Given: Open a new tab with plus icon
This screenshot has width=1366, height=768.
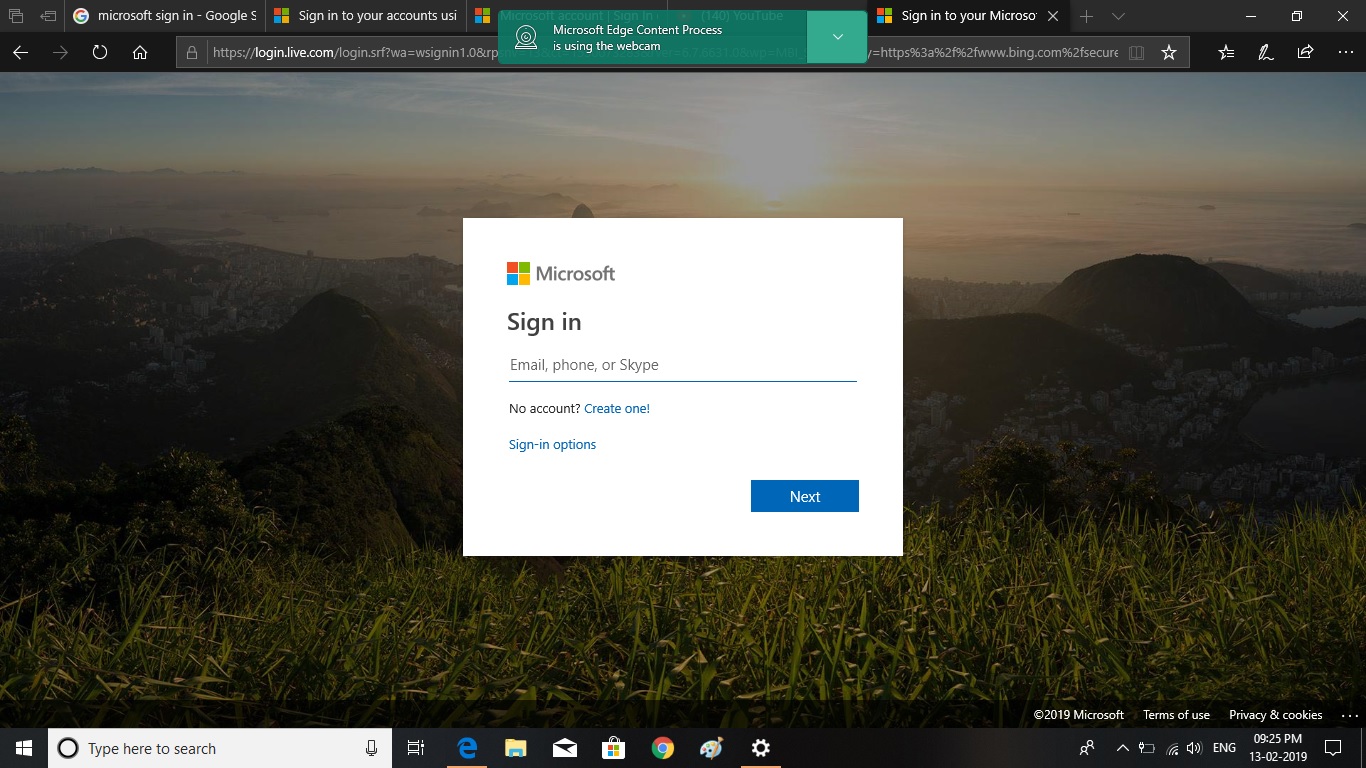Looking at the screenshot, I should pyautogui.click(x=1087, y=16).
